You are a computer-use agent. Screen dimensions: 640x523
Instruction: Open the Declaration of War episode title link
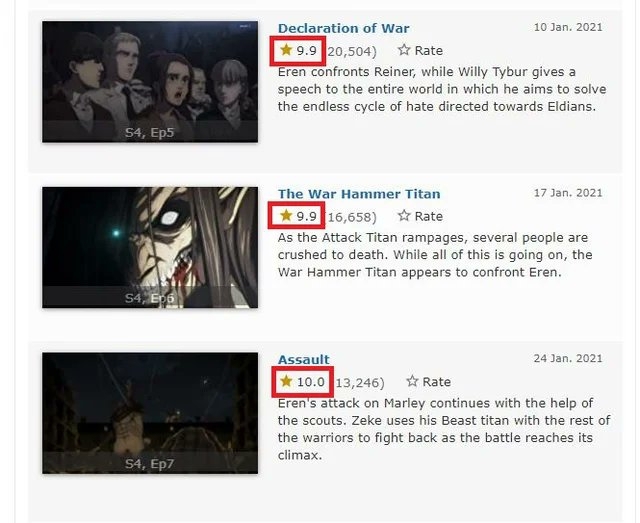coord(343,28)
